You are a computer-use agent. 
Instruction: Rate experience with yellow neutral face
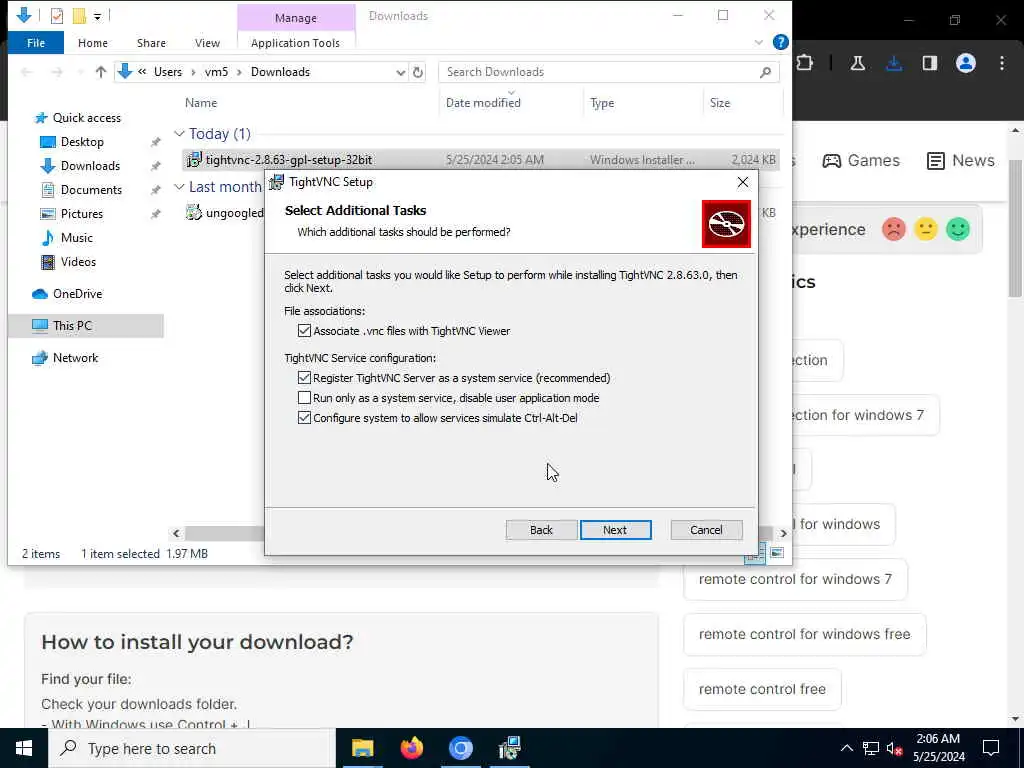pos(925,229)
